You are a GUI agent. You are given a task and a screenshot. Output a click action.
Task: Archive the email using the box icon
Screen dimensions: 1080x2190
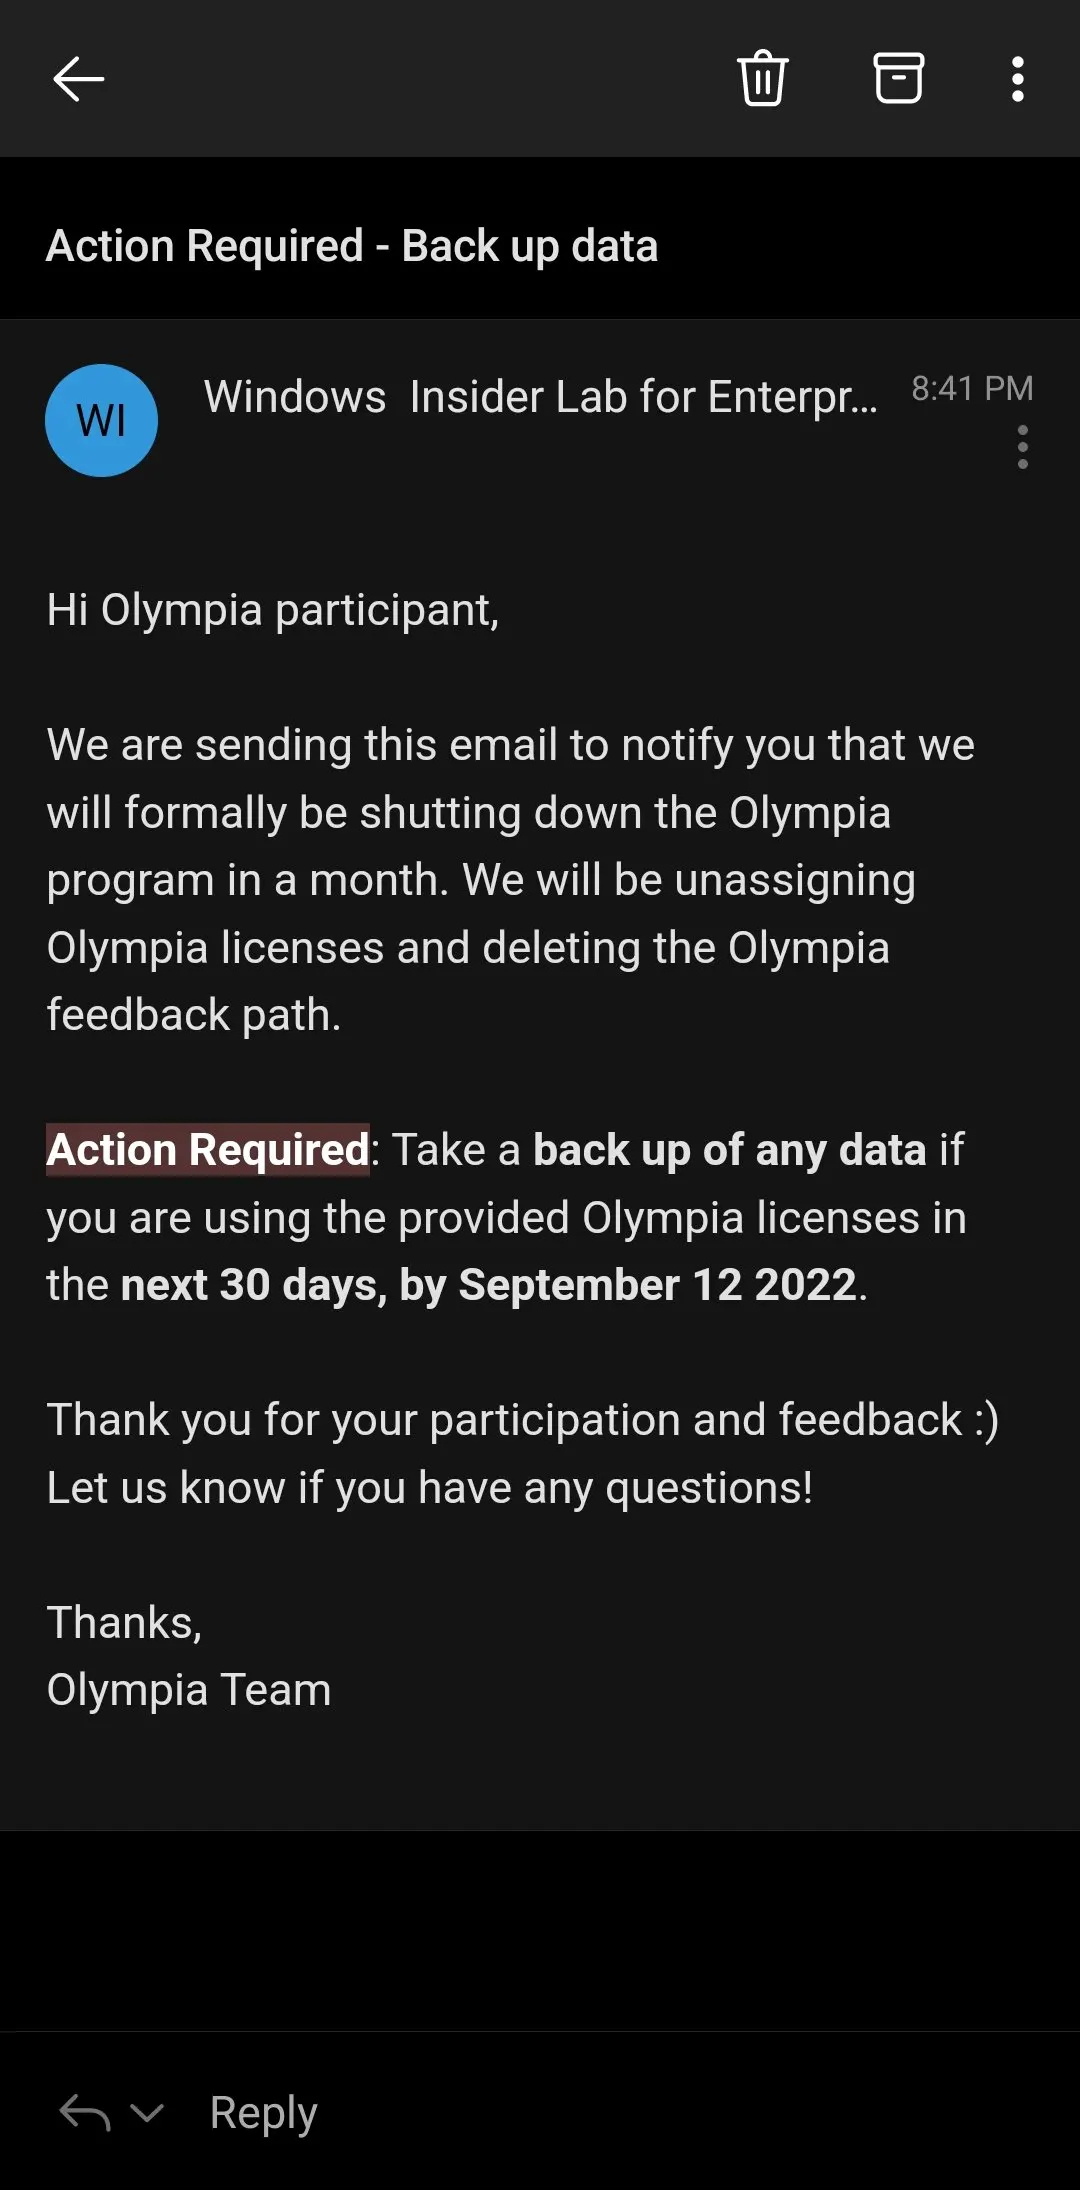tap(898, 78)
